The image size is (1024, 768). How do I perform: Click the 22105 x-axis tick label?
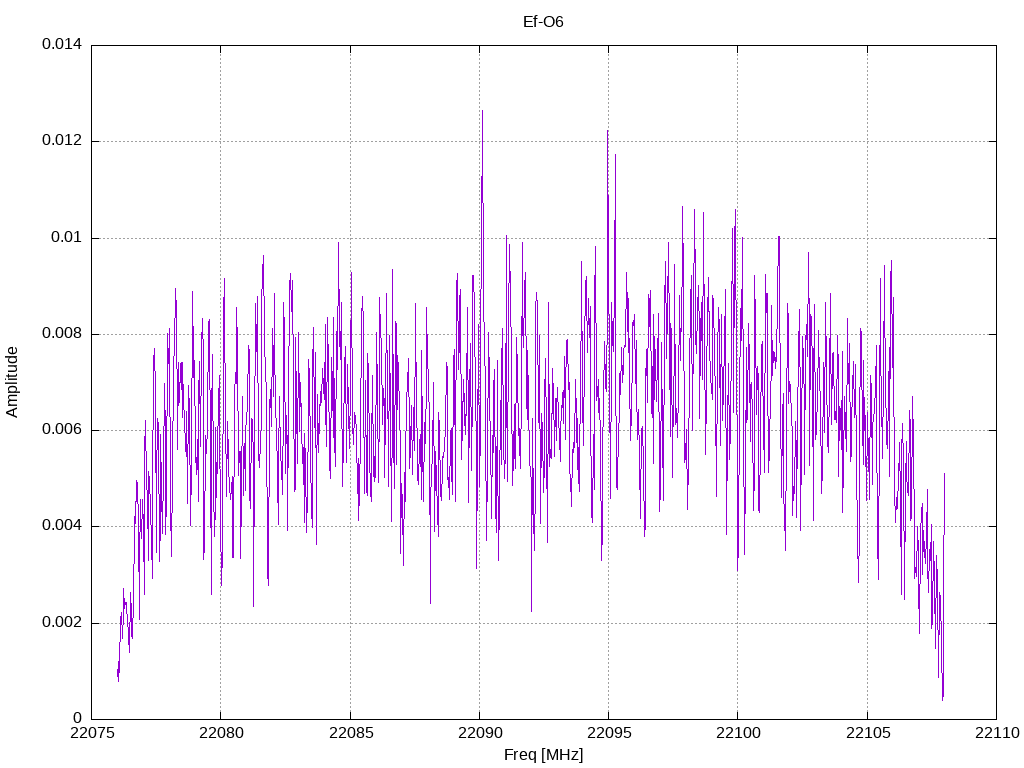[x=868, y=733]
